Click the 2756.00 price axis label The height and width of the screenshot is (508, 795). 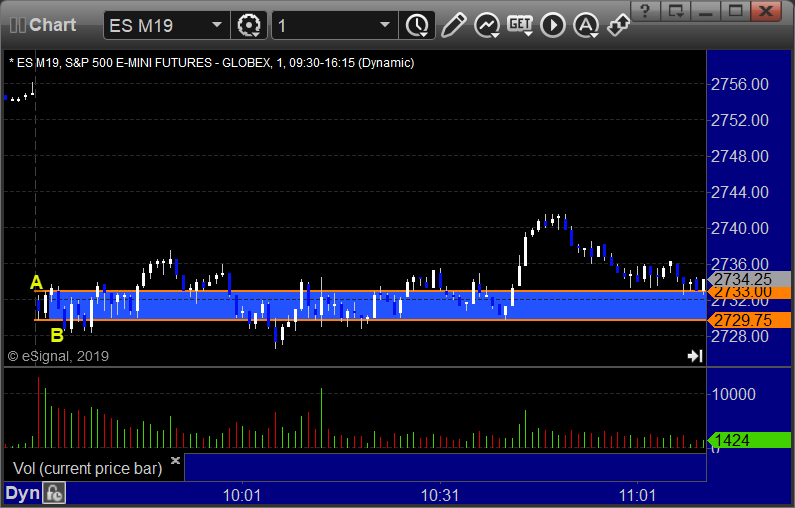coord(740,84)
